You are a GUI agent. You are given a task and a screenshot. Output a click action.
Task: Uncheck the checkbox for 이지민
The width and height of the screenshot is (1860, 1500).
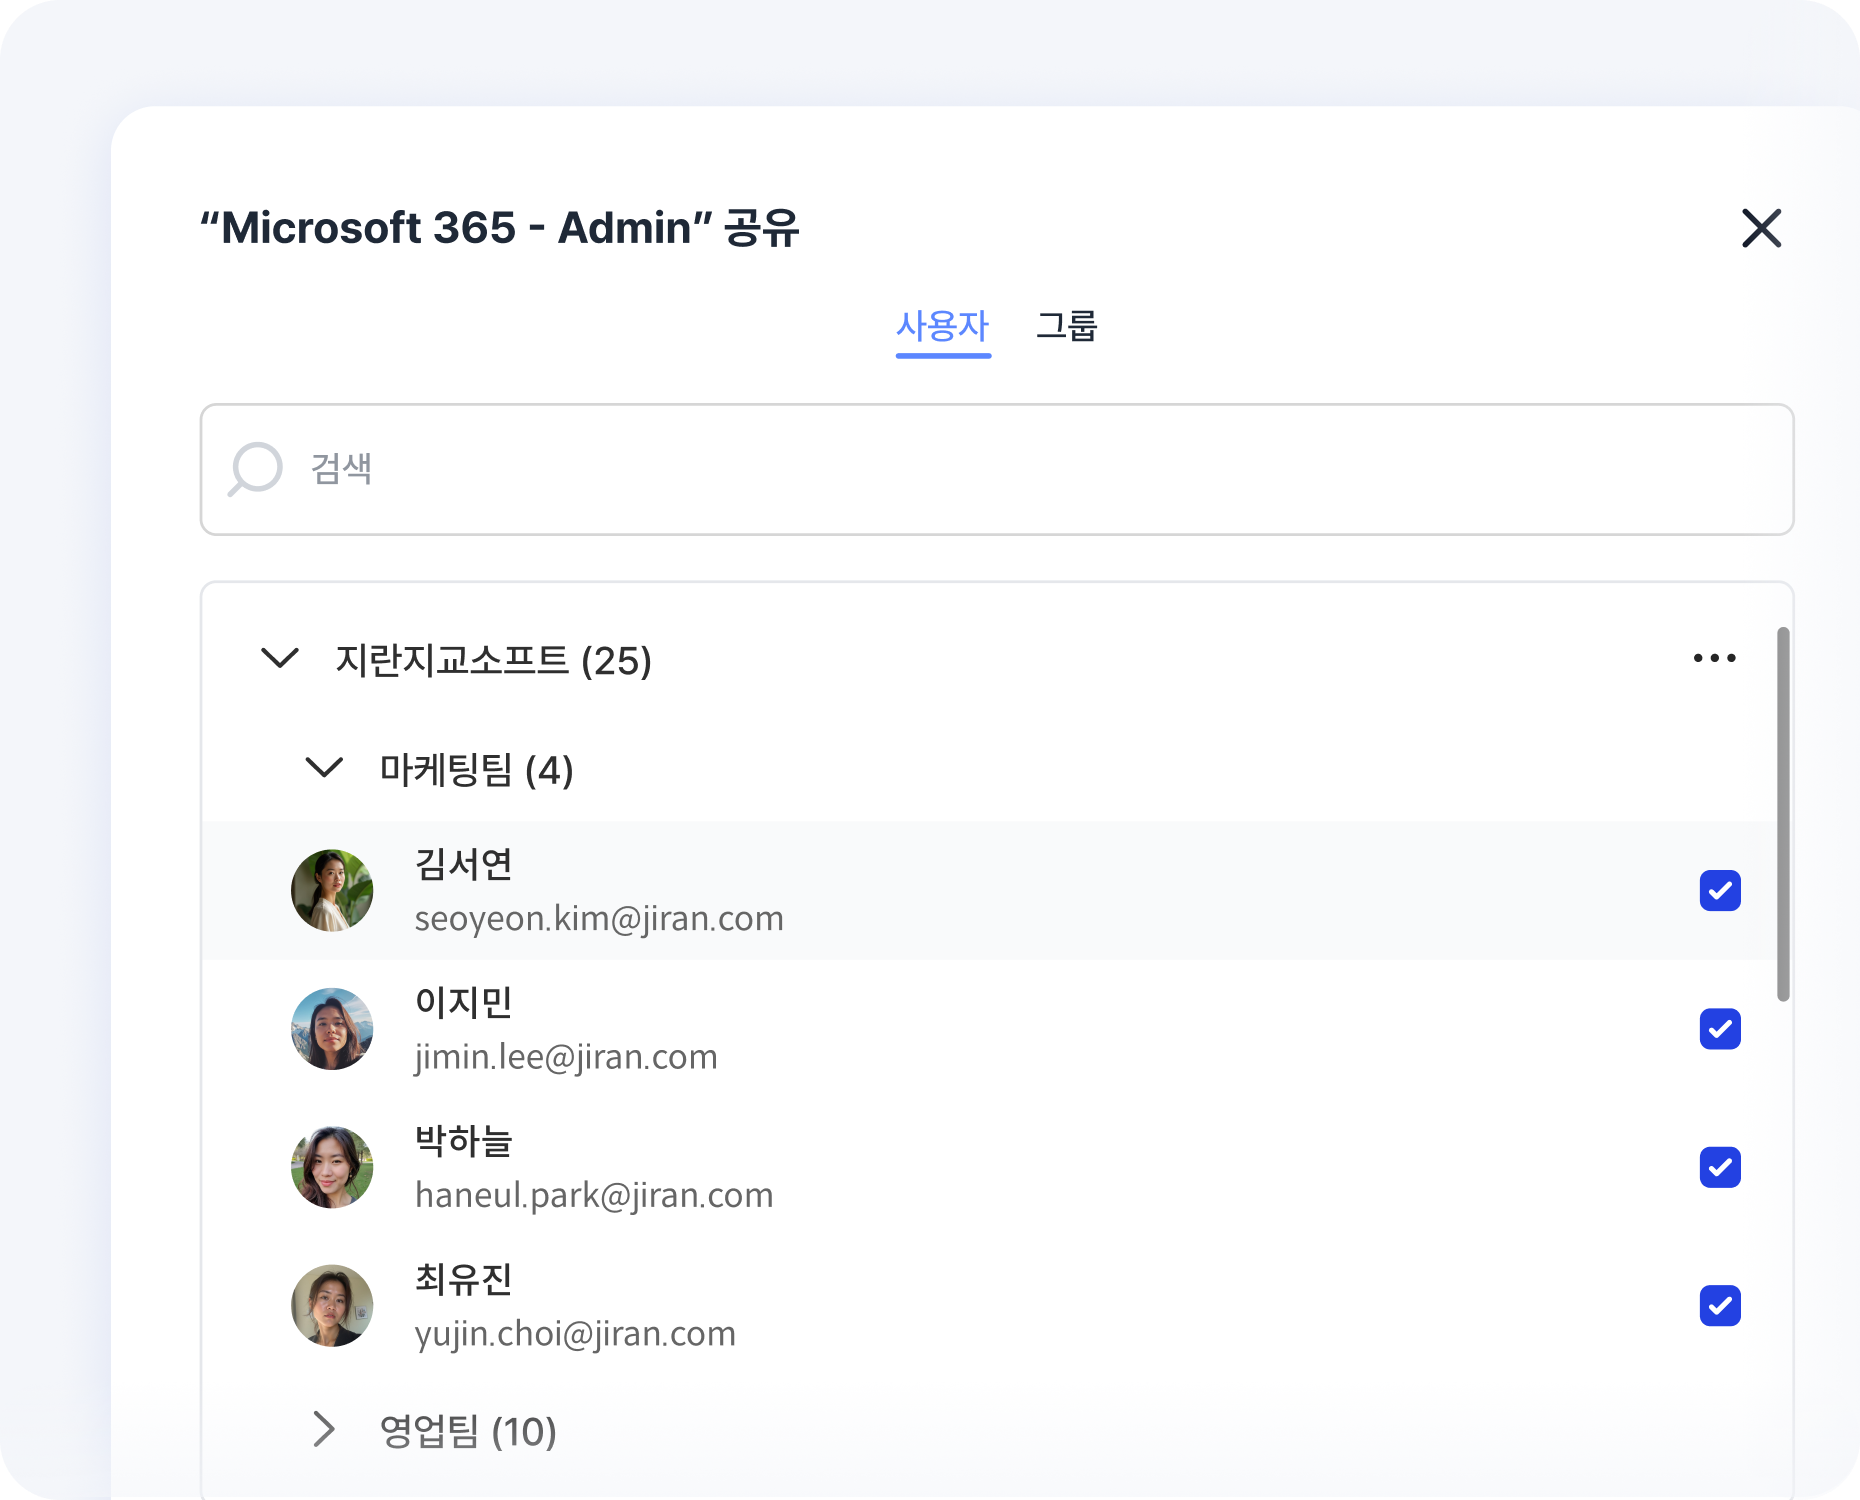coord(1720,1029)
